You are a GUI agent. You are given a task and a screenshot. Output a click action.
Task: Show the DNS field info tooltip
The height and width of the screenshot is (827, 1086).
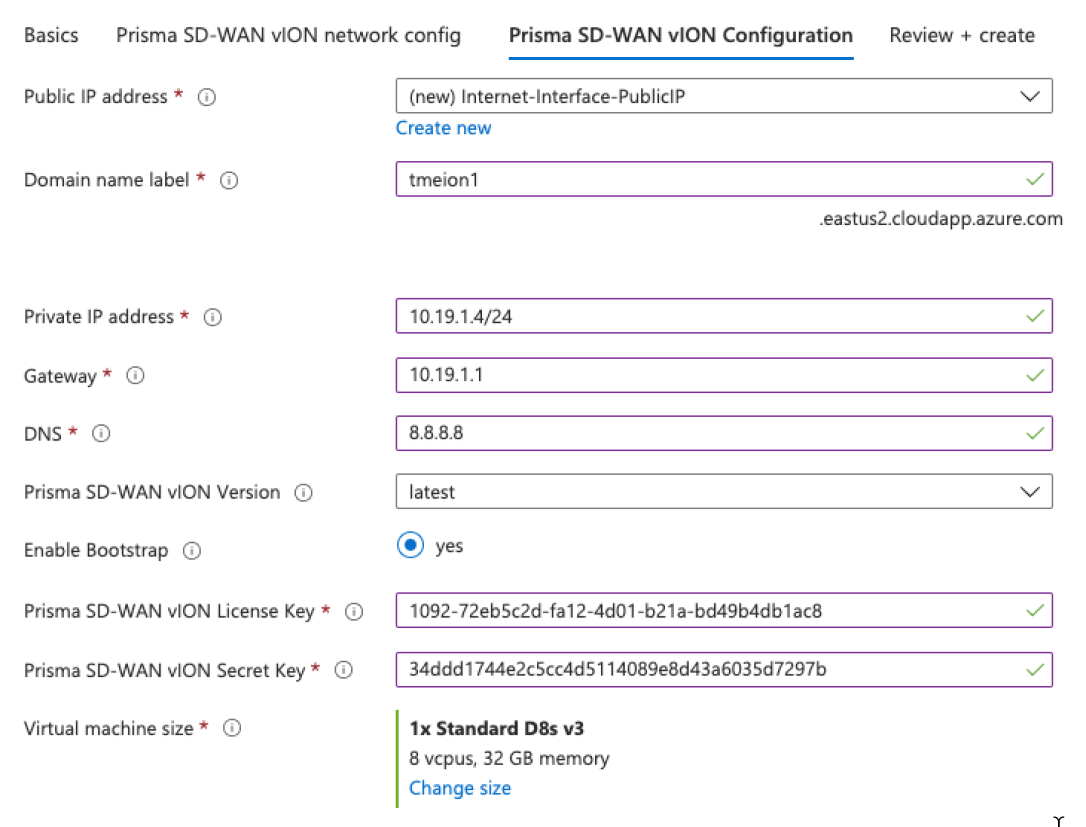[x=101, y=435]
